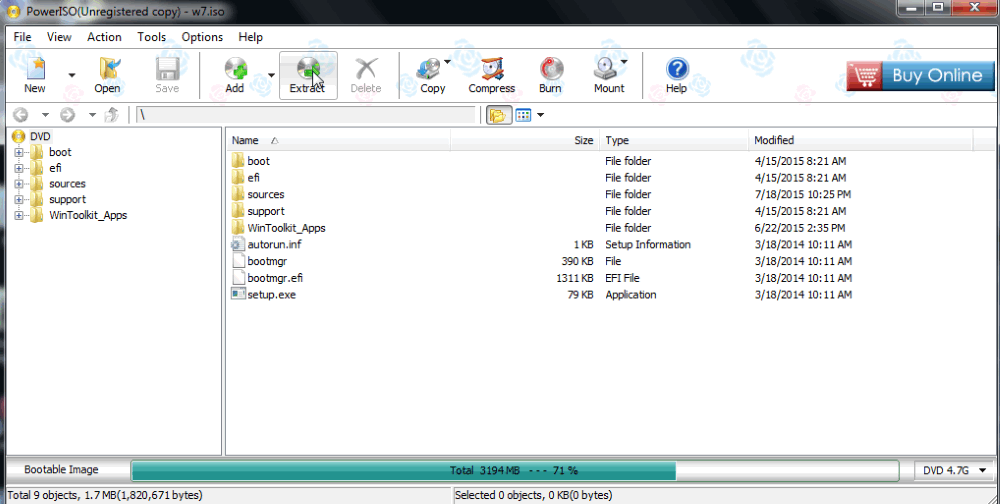This screenshot has height=504, width=1000.
Task: Select the bootmgr file icon
Action: 238,261
